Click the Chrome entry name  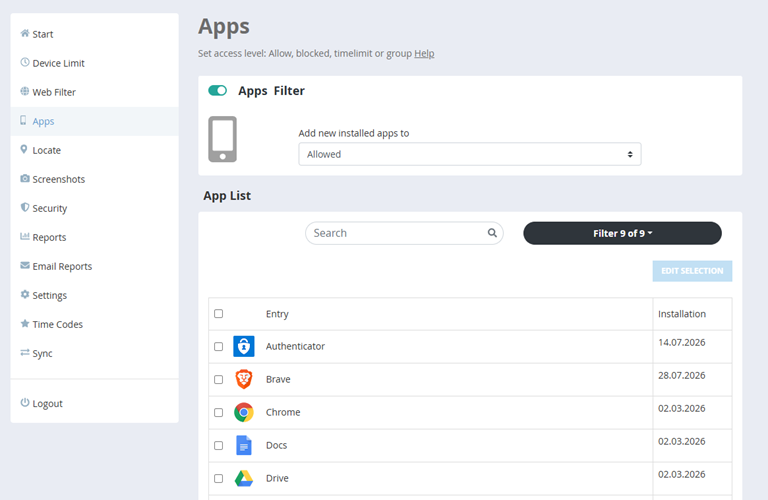(283, 412)
